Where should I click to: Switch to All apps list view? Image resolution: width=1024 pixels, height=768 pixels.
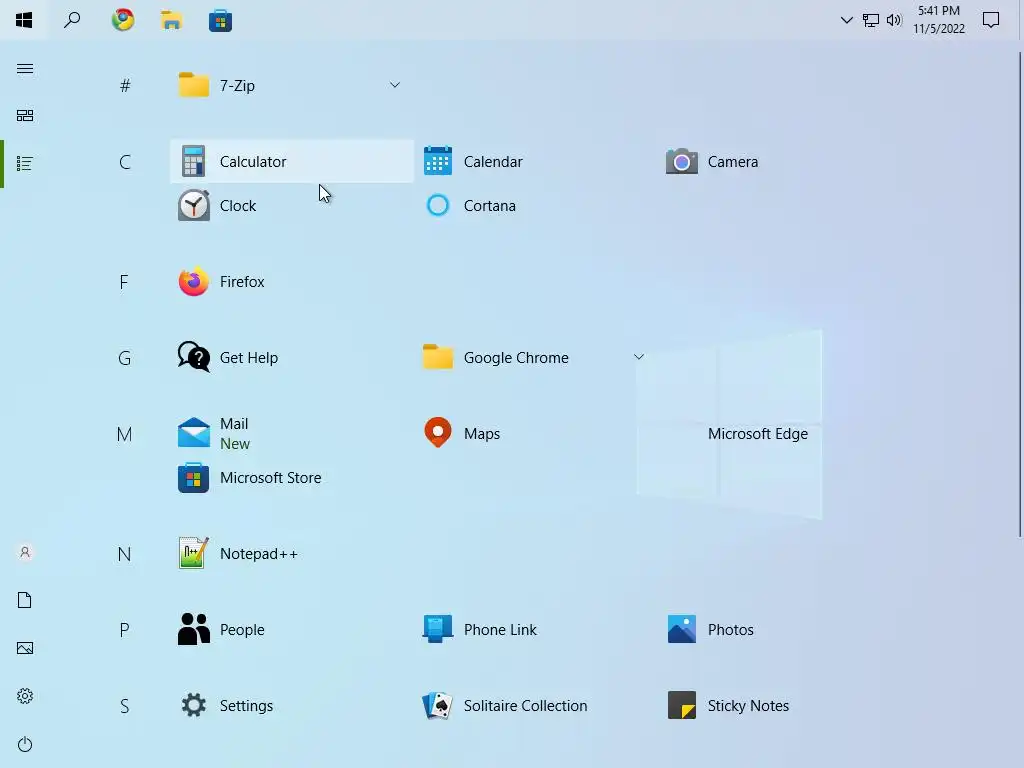click(x=25, y=163)
